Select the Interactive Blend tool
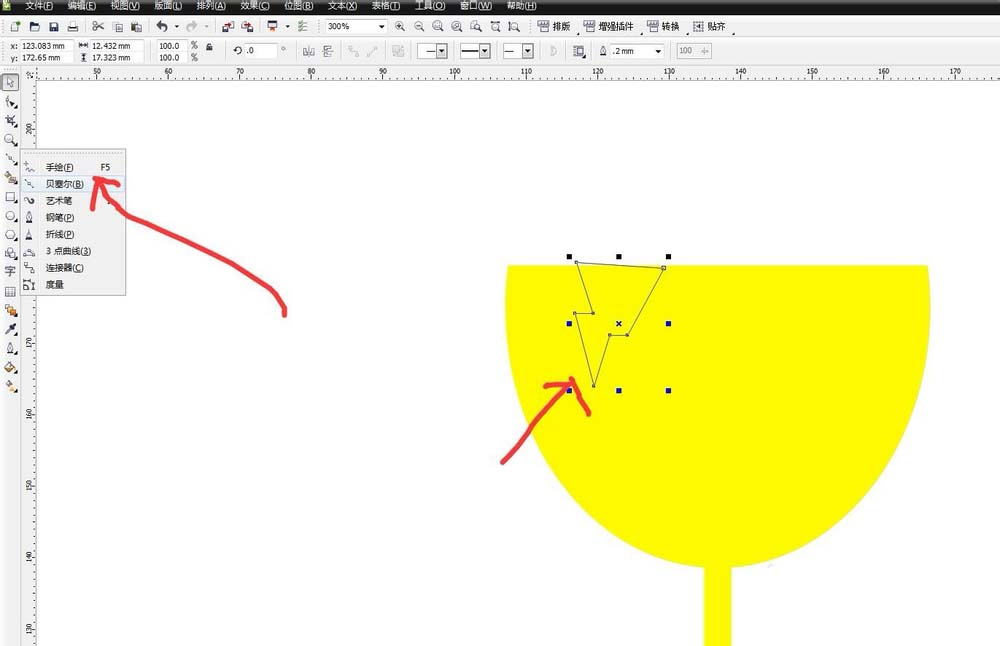This screenshot has width=1000, height=646. [x=10, y=311]
